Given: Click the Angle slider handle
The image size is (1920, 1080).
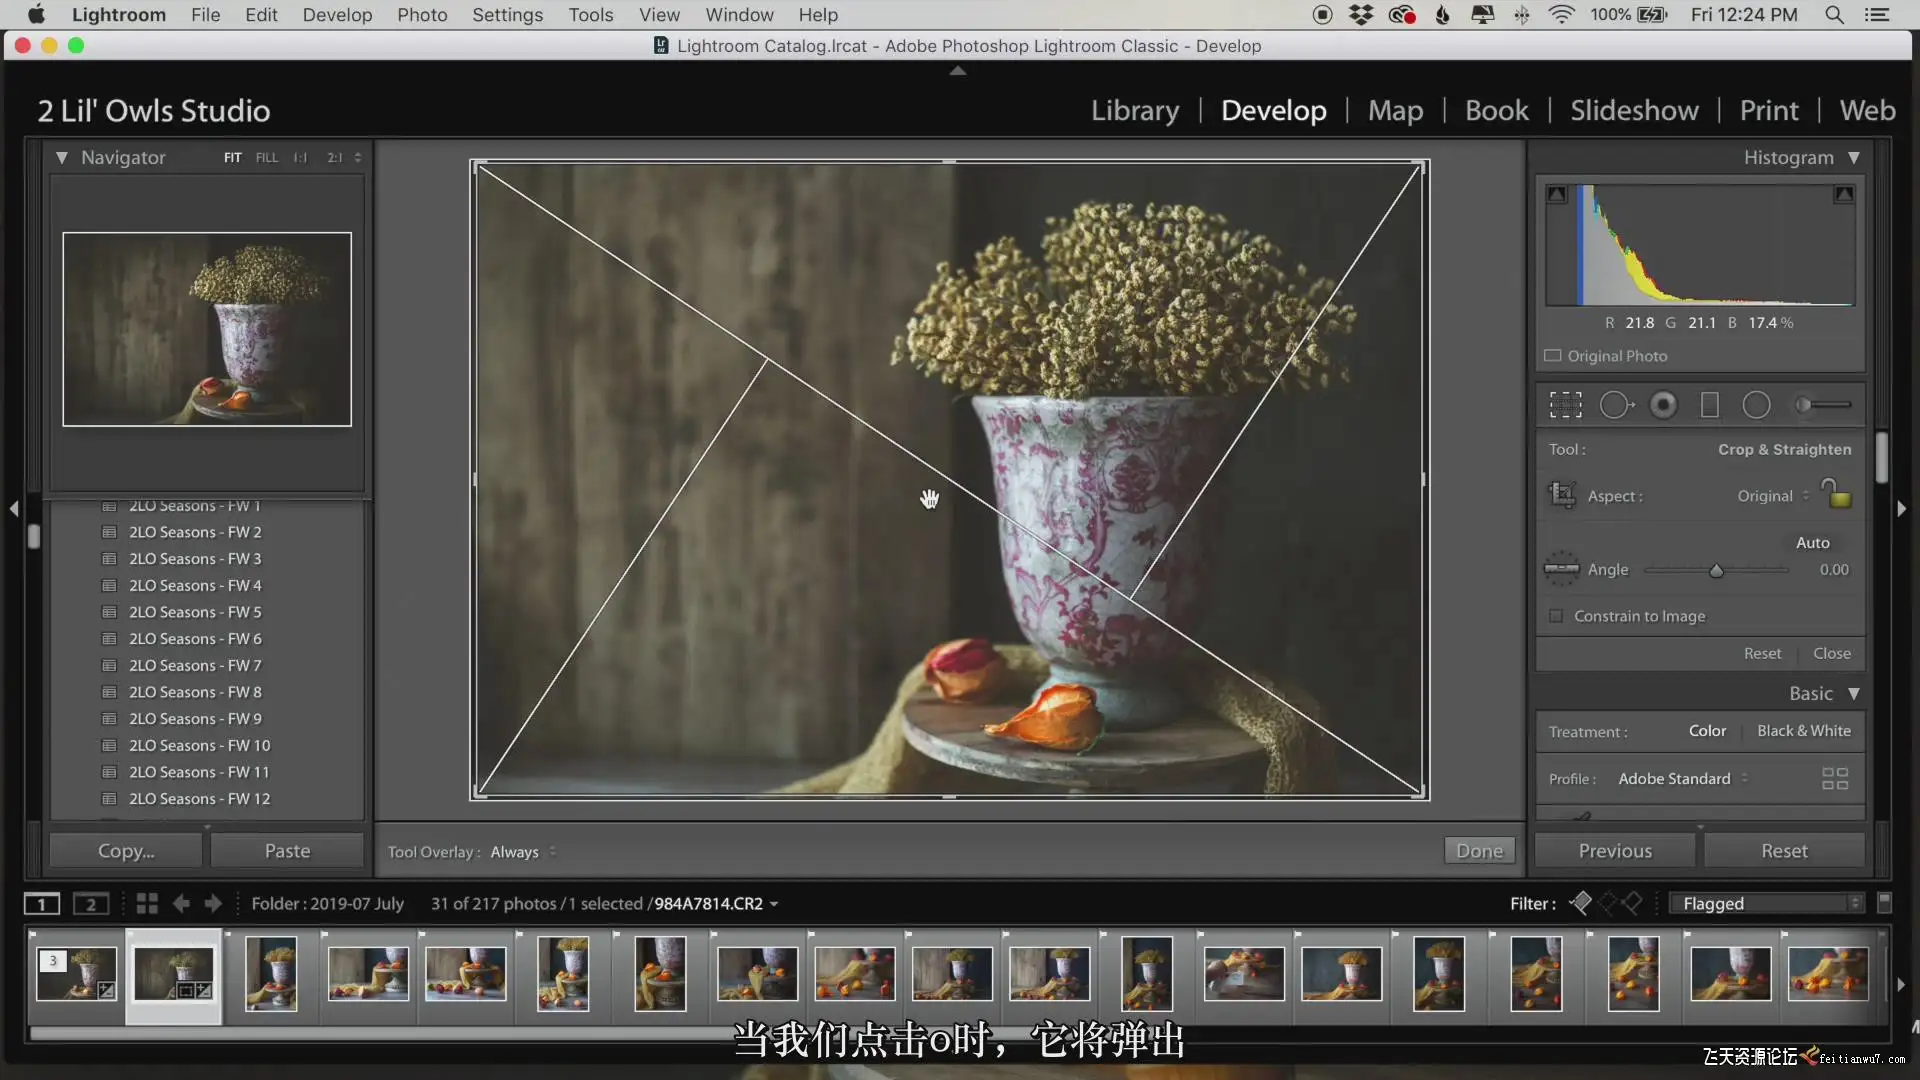Looking at the screenshot, I should point(1716,570).
